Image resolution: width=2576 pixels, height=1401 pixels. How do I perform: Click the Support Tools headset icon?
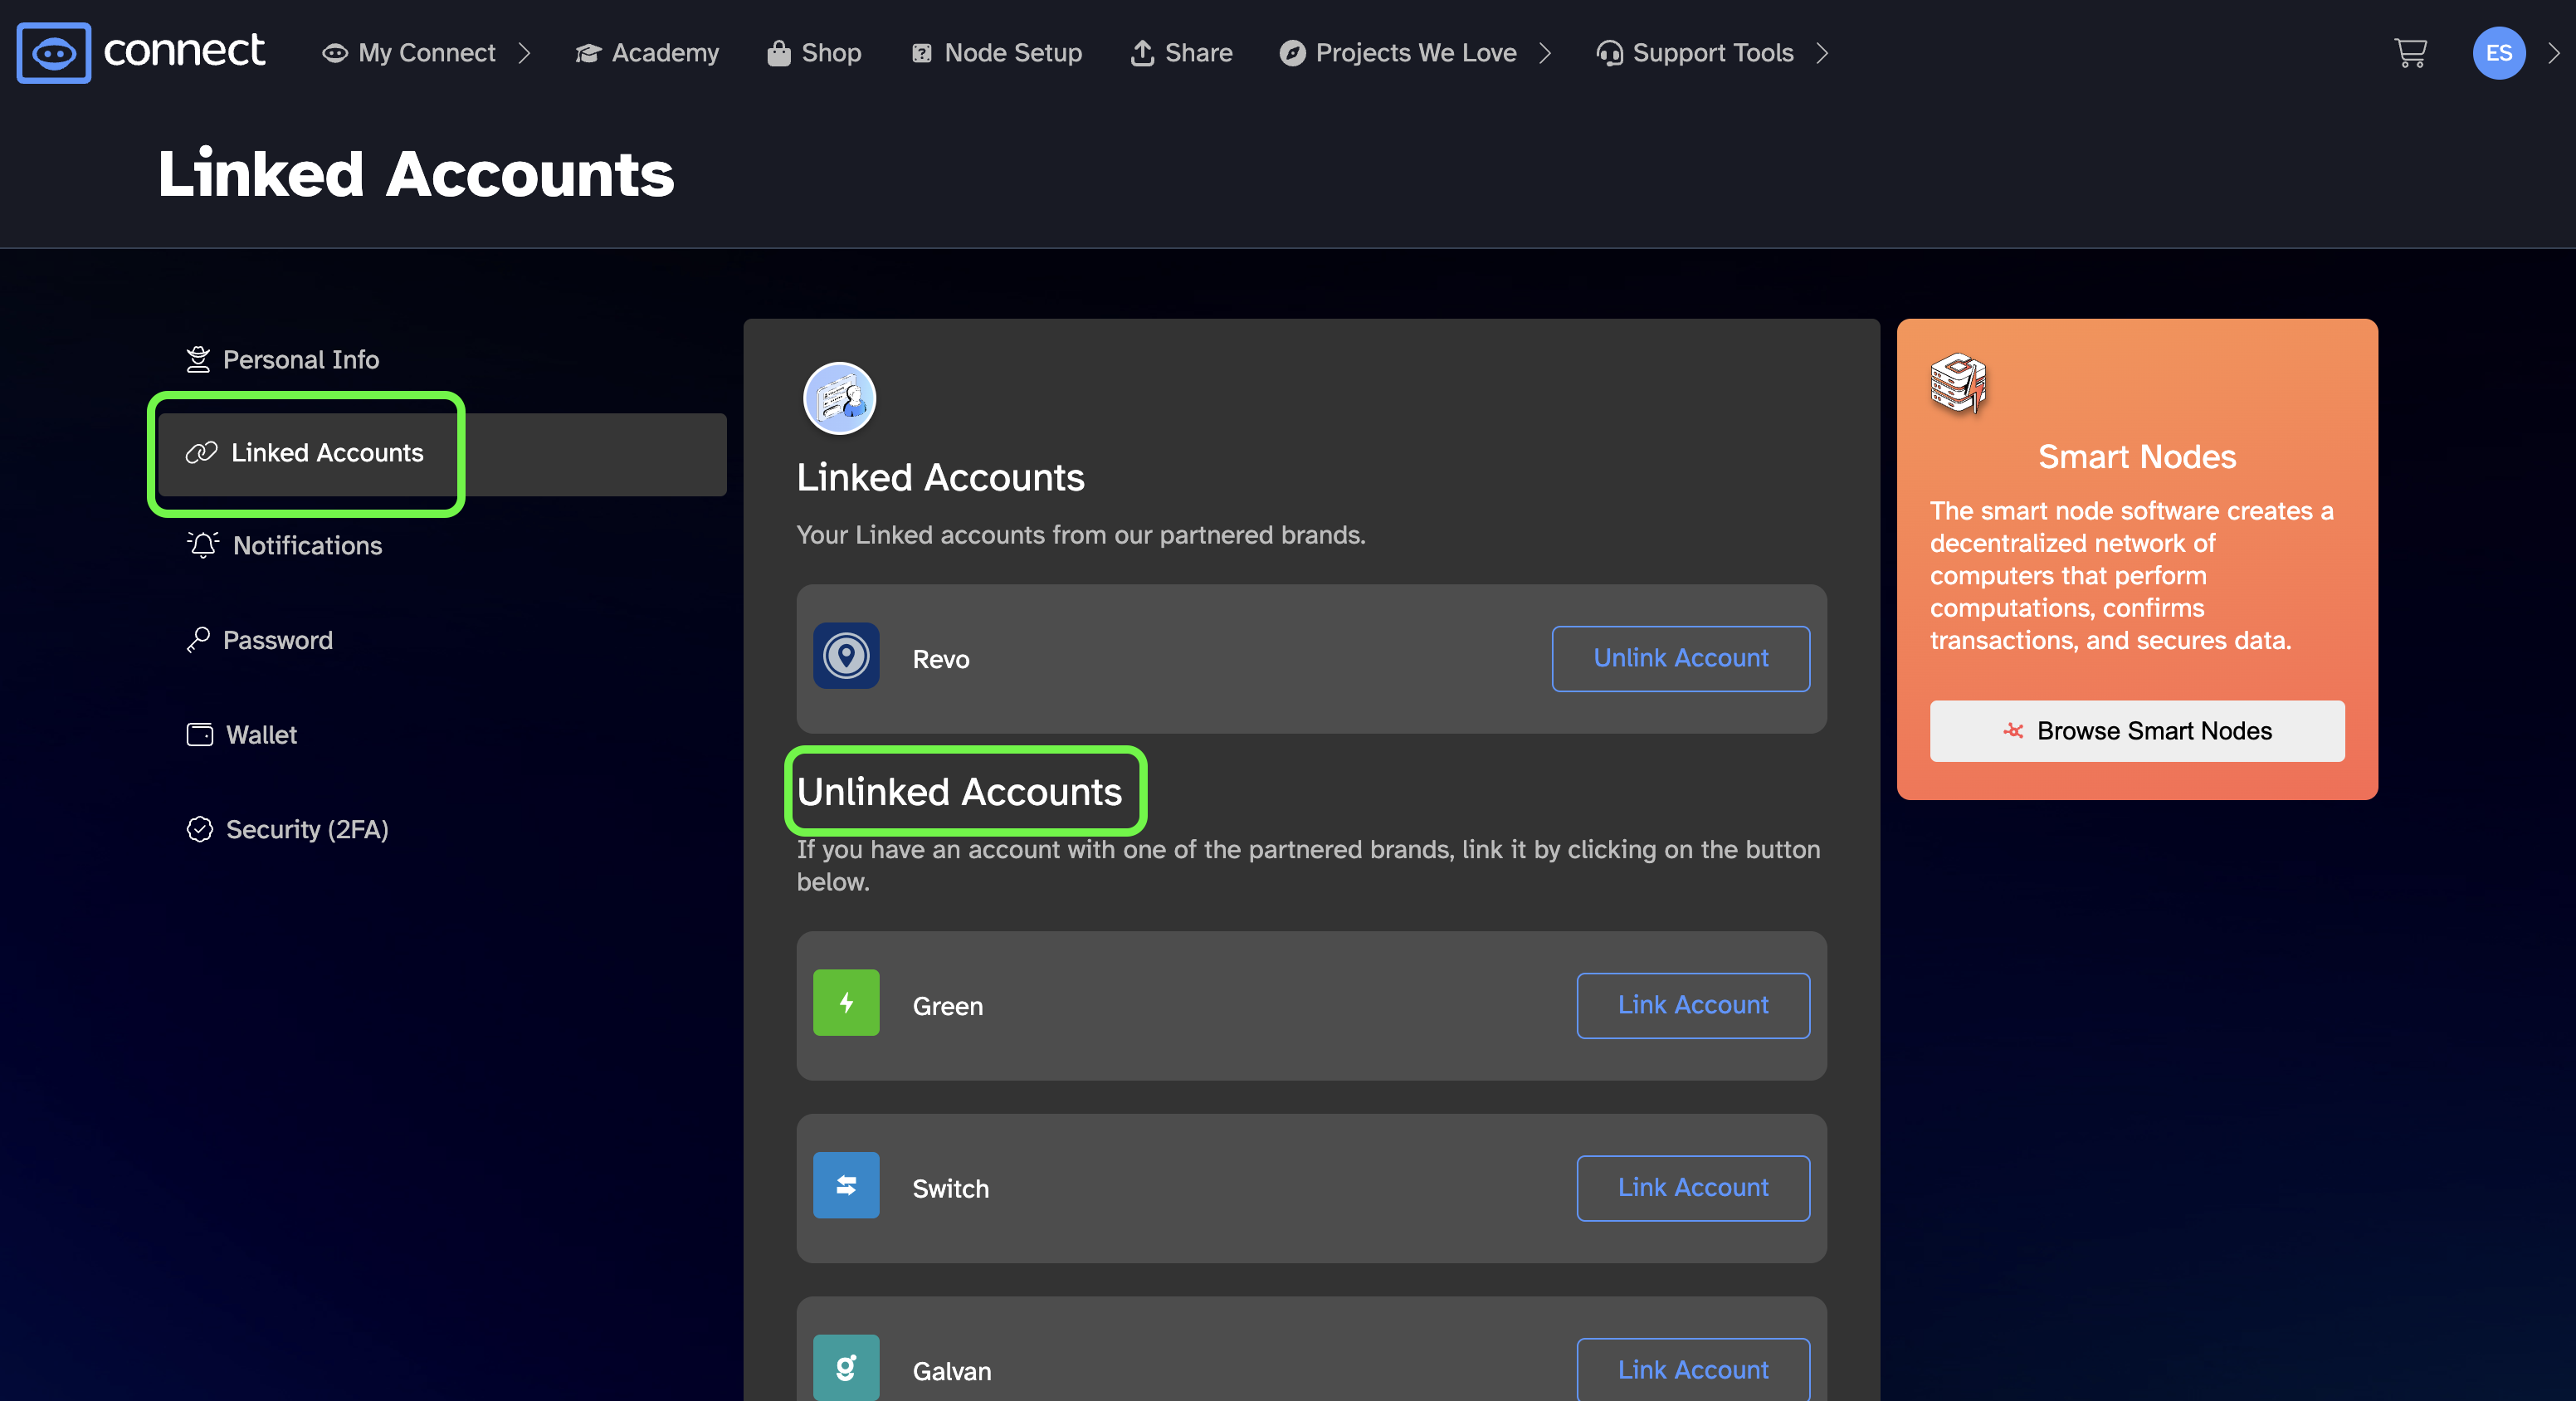pos(1609,53)
